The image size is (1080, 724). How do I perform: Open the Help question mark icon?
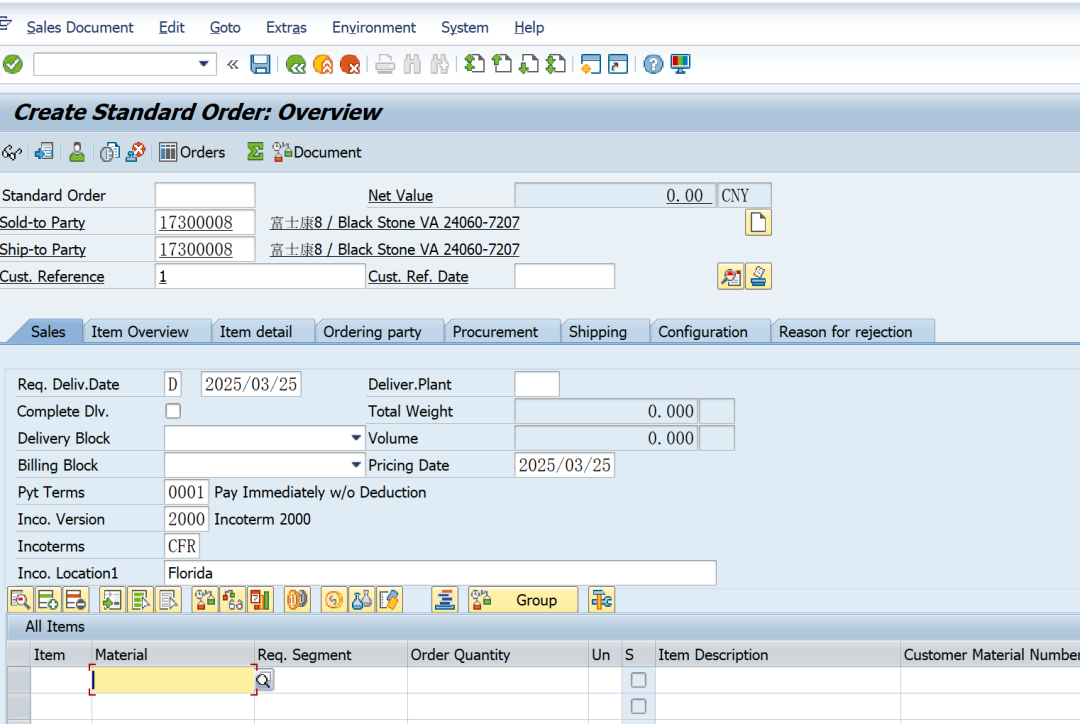coord(653,64)
